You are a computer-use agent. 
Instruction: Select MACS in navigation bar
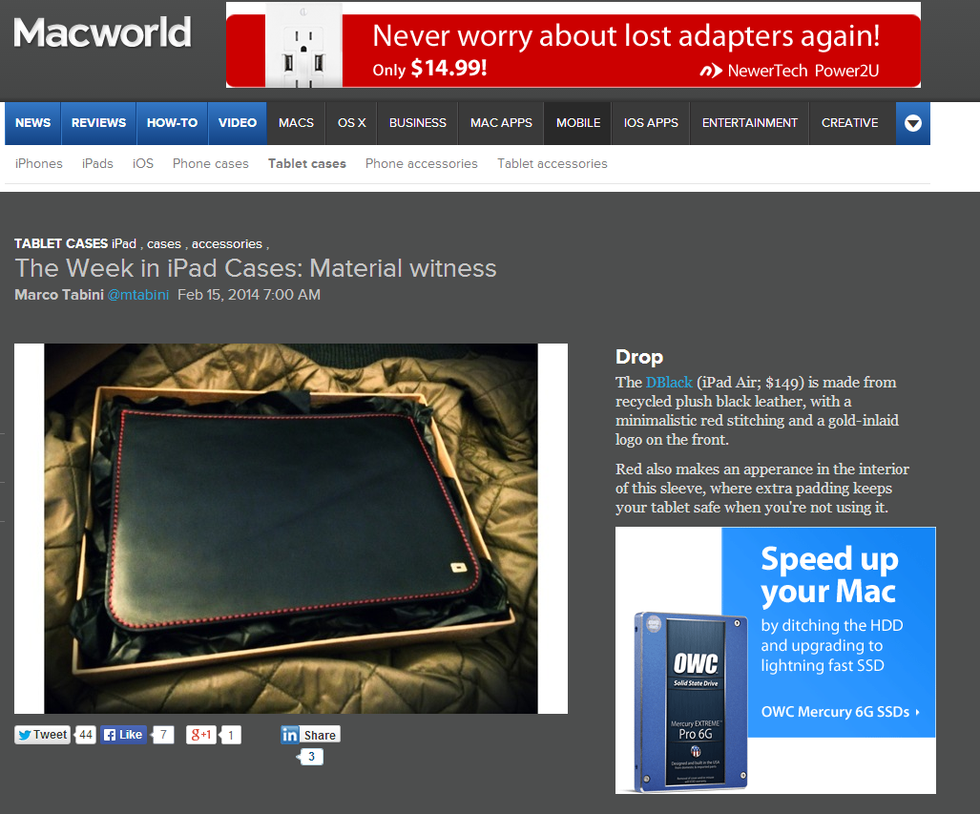tap(296, 123)
